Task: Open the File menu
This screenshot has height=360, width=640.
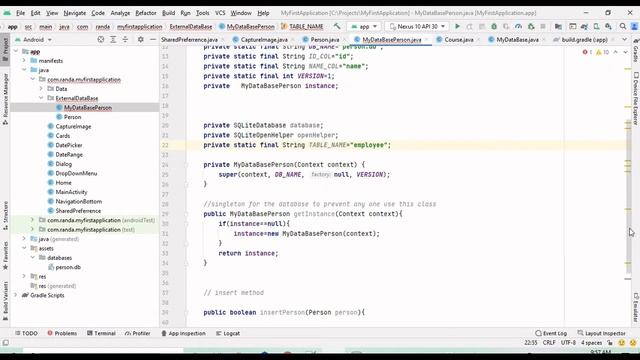Action: [x=20, y=13]
